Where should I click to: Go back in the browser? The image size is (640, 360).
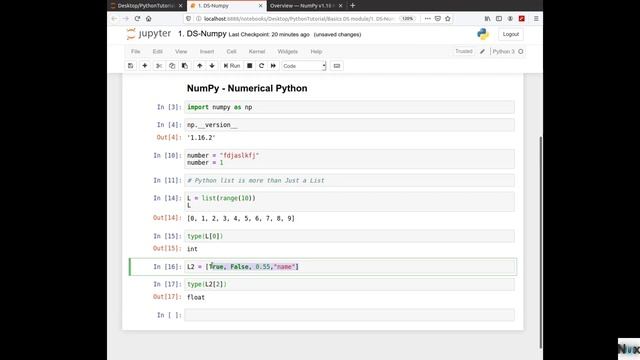[x=115, y=19]
